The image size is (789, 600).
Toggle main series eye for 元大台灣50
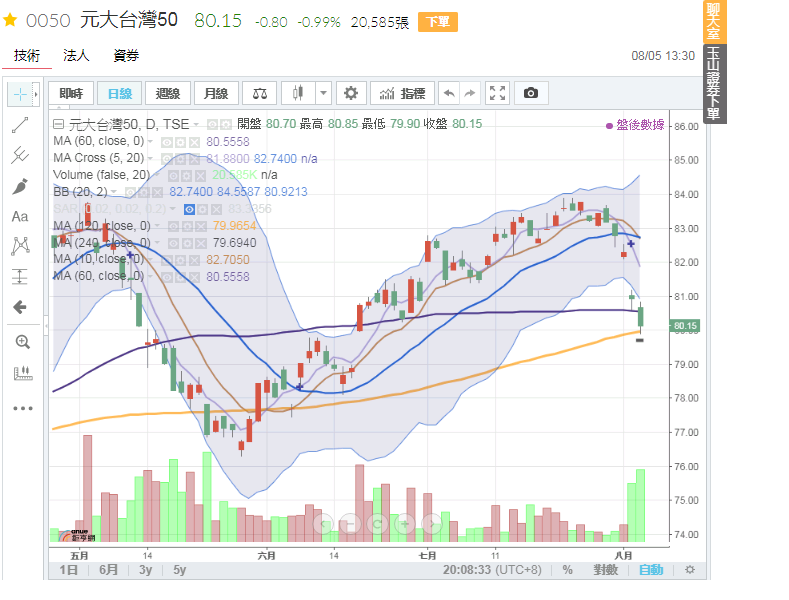coord(213,124)
